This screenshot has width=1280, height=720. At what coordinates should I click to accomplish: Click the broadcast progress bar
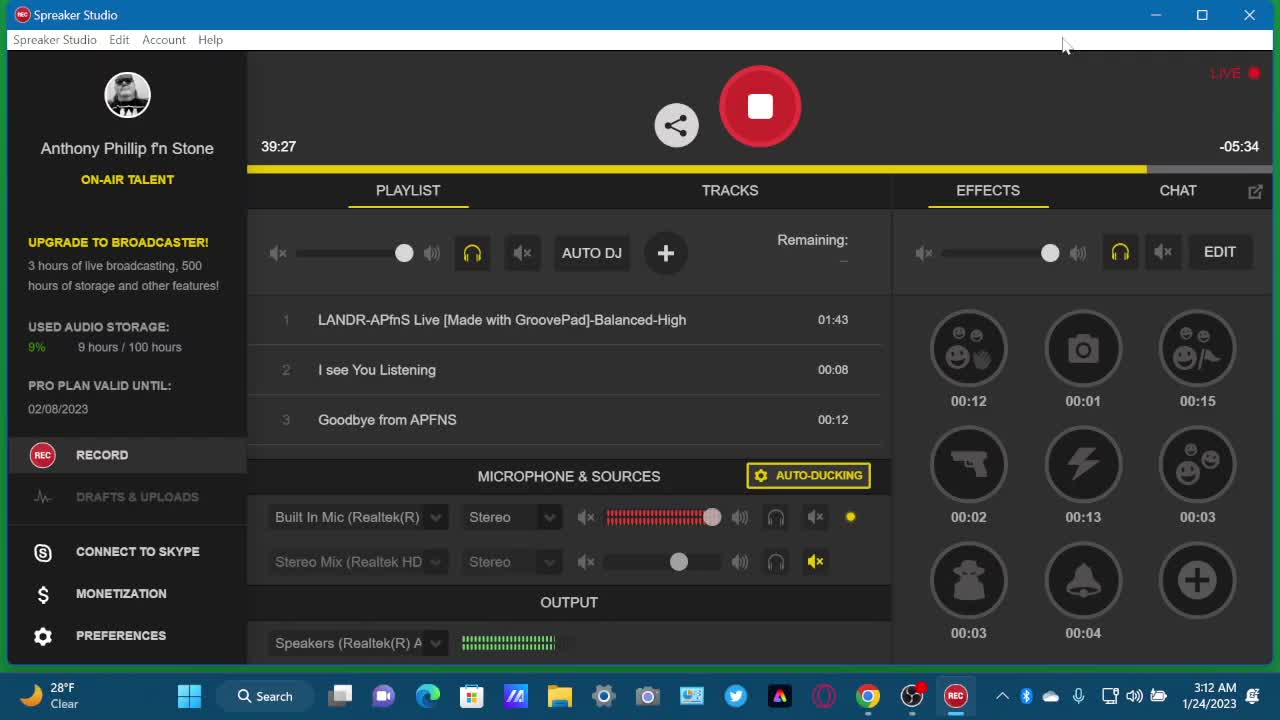[x=759, y=169]
